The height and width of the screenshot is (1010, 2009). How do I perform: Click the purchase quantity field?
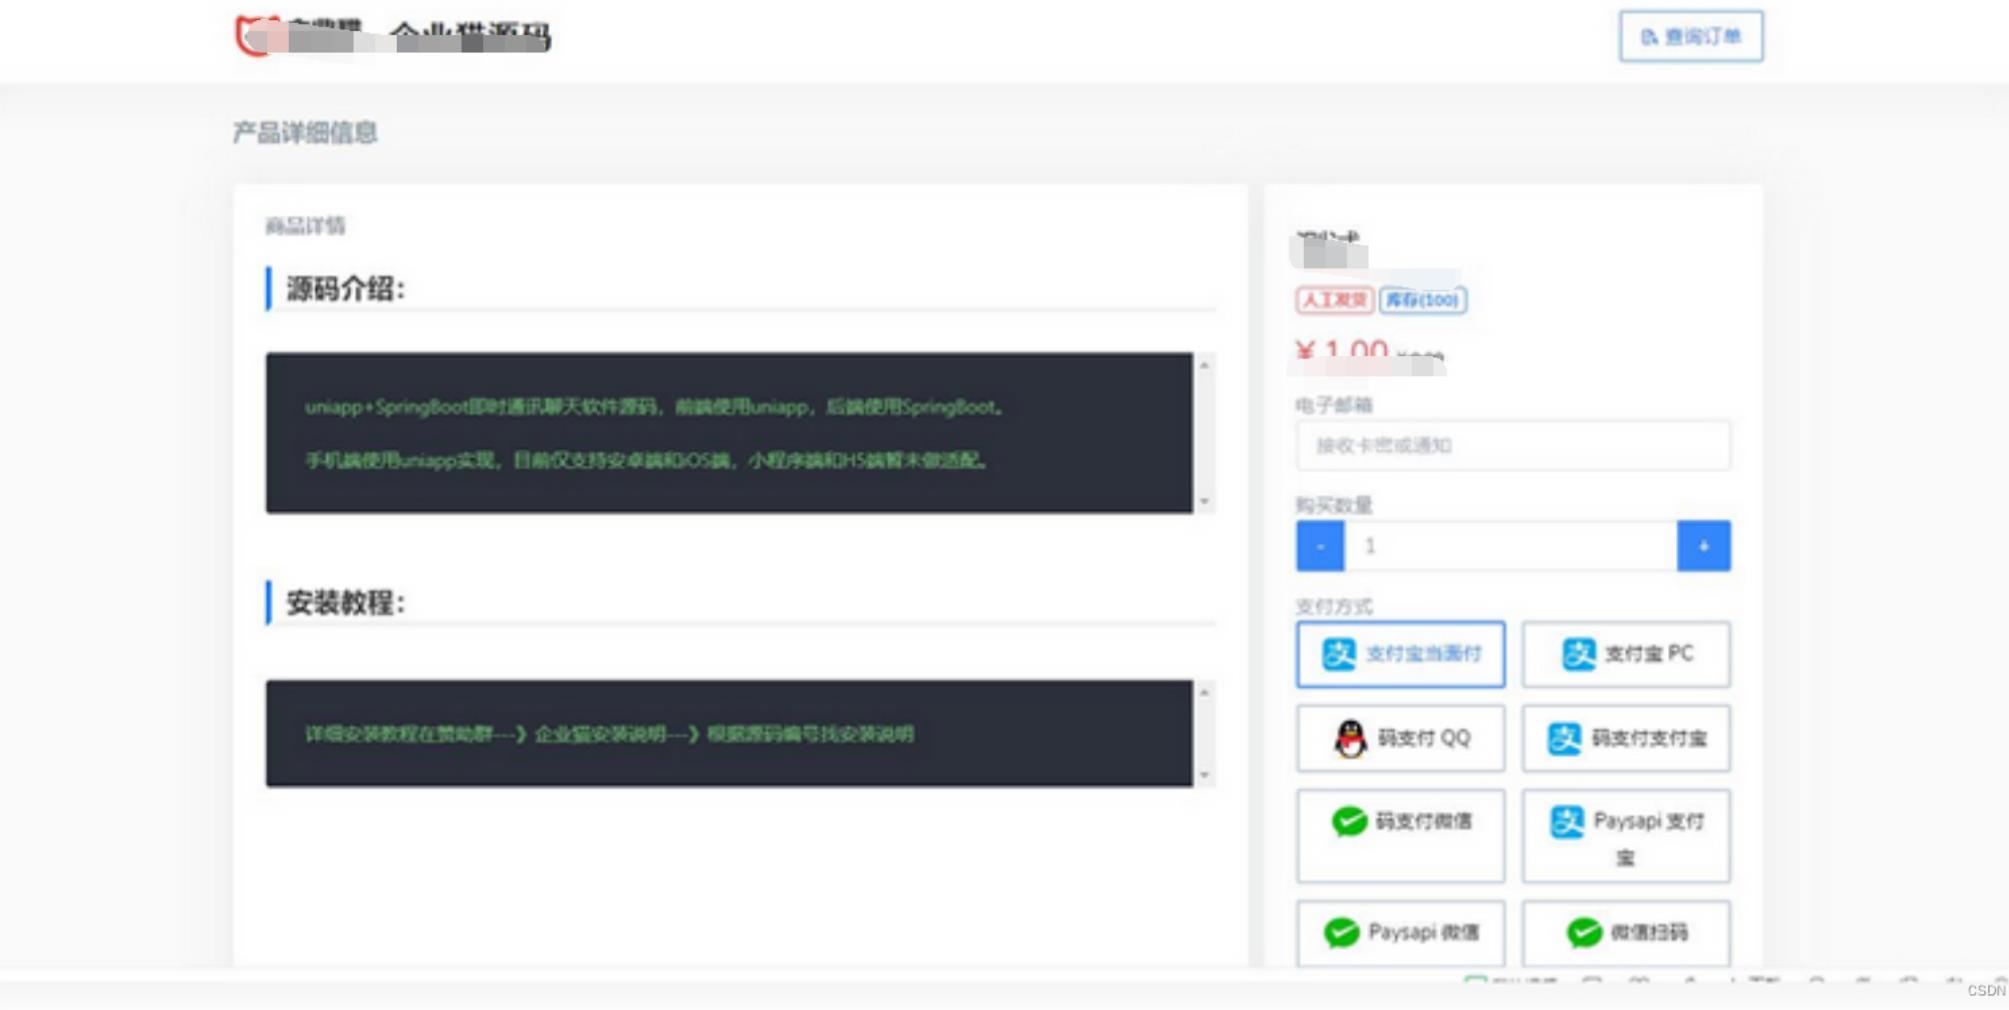click(x=1511, y=546)
